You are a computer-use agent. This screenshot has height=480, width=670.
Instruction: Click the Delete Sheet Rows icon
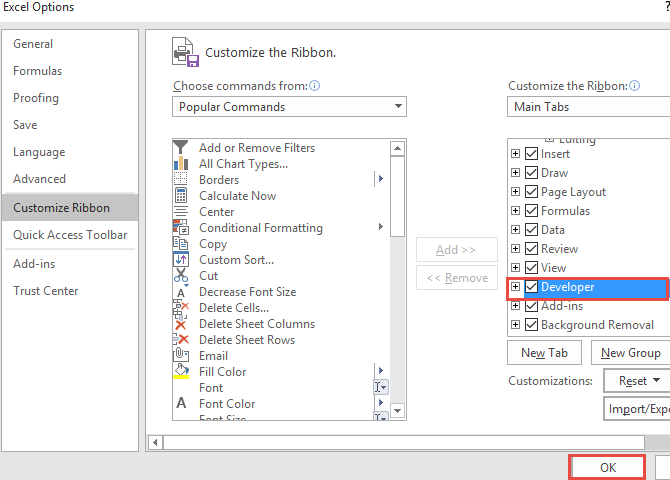pyautogui.click(x=181, y=340)
